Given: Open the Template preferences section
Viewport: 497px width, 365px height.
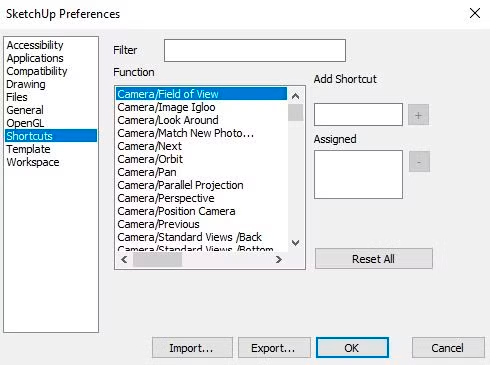Looking at the screenshot, I should 28,149.
